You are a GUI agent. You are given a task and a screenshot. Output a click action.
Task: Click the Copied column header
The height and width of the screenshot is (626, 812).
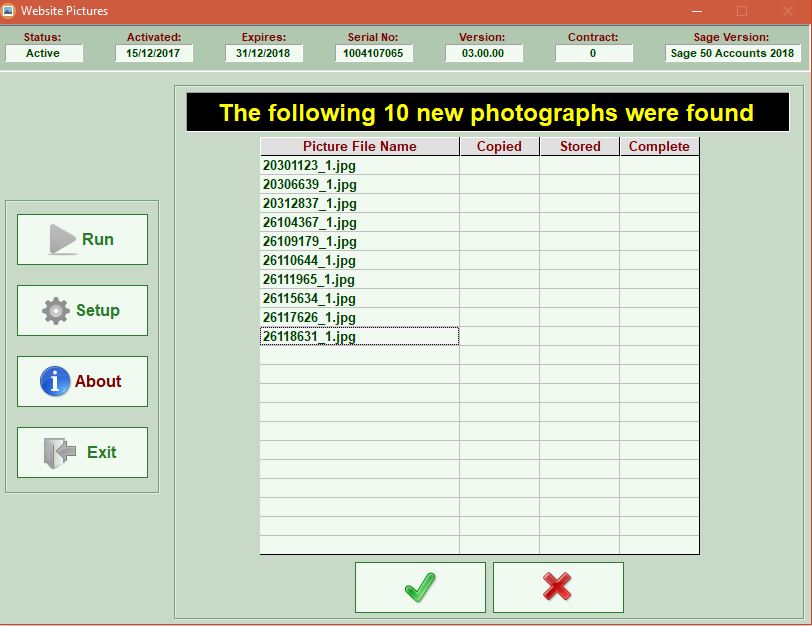[499, 147]
